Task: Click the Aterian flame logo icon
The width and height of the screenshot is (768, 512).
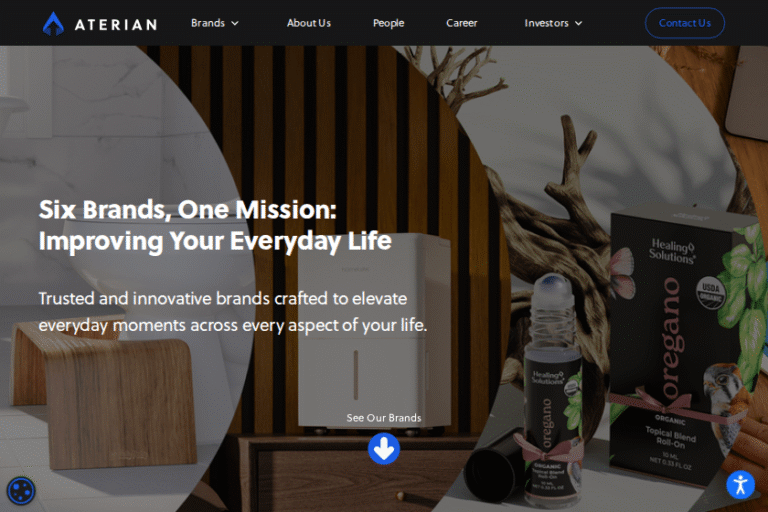Action: [x=53, y=24]
